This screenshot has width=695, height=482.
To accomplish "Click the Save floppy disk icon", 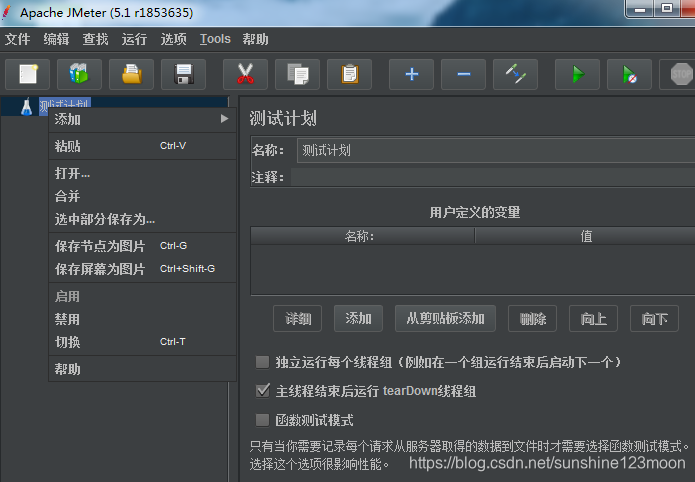I will (184, 74).
